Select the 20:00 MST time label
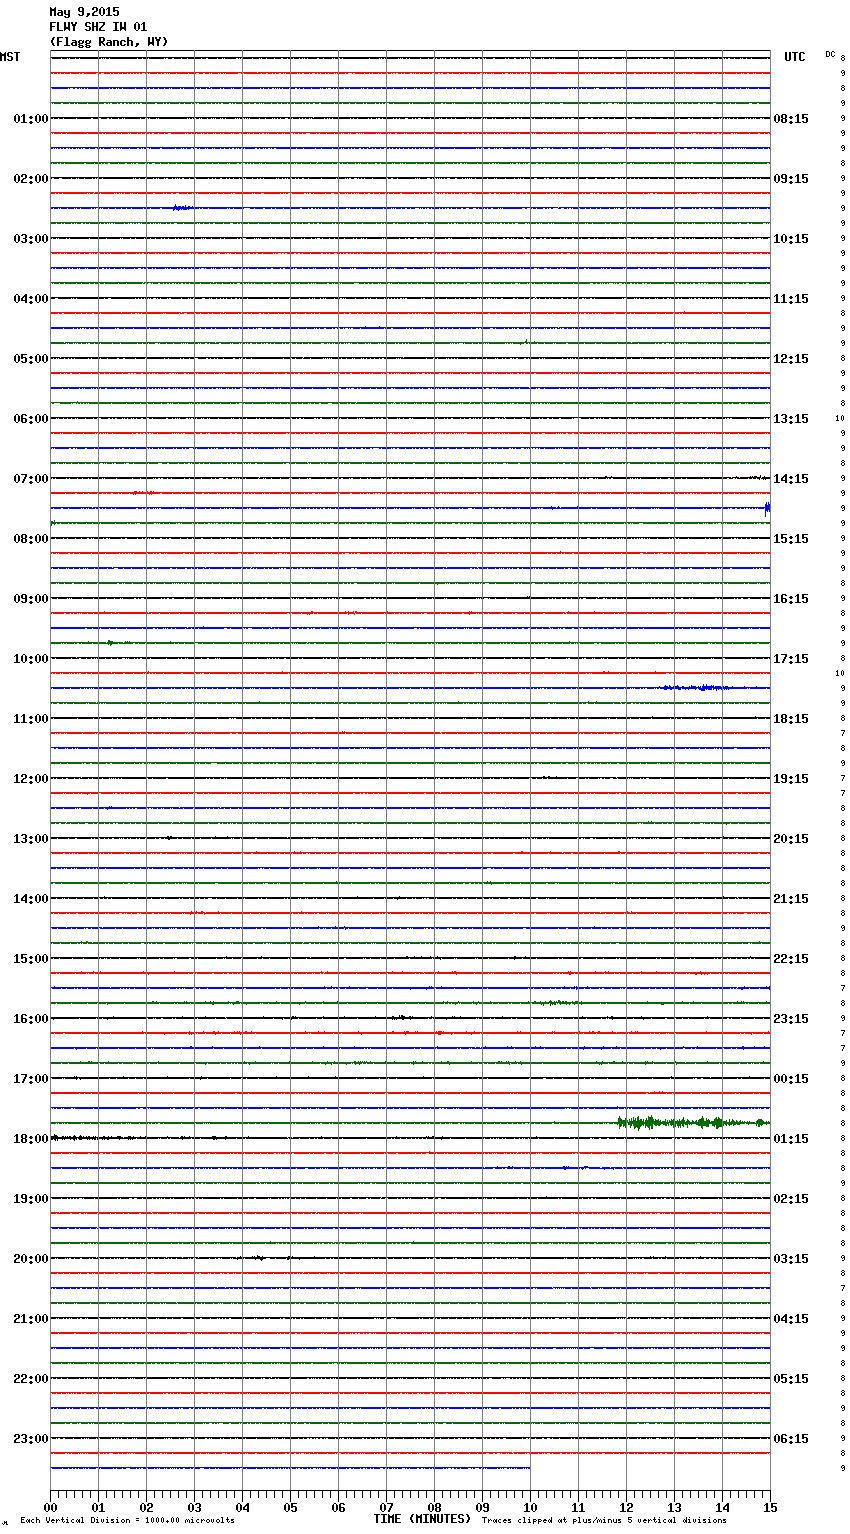This screenshot has width=850, height=1534. coord(31,1259)
